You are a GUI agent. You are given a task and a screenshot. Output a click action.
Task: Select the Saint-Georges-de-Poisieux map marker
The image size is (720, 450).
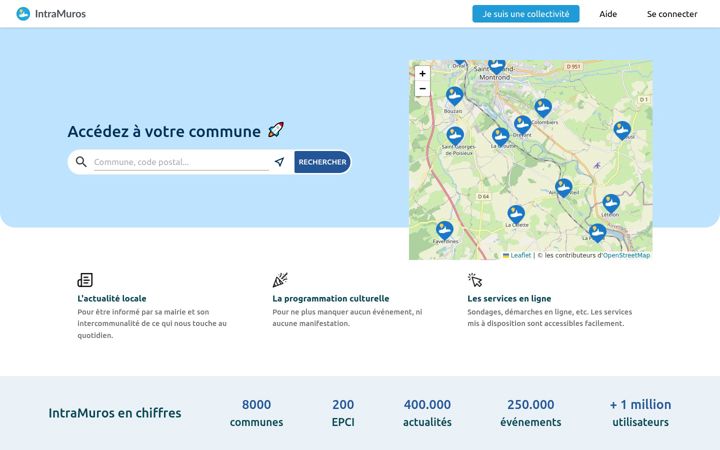(455, 136)
